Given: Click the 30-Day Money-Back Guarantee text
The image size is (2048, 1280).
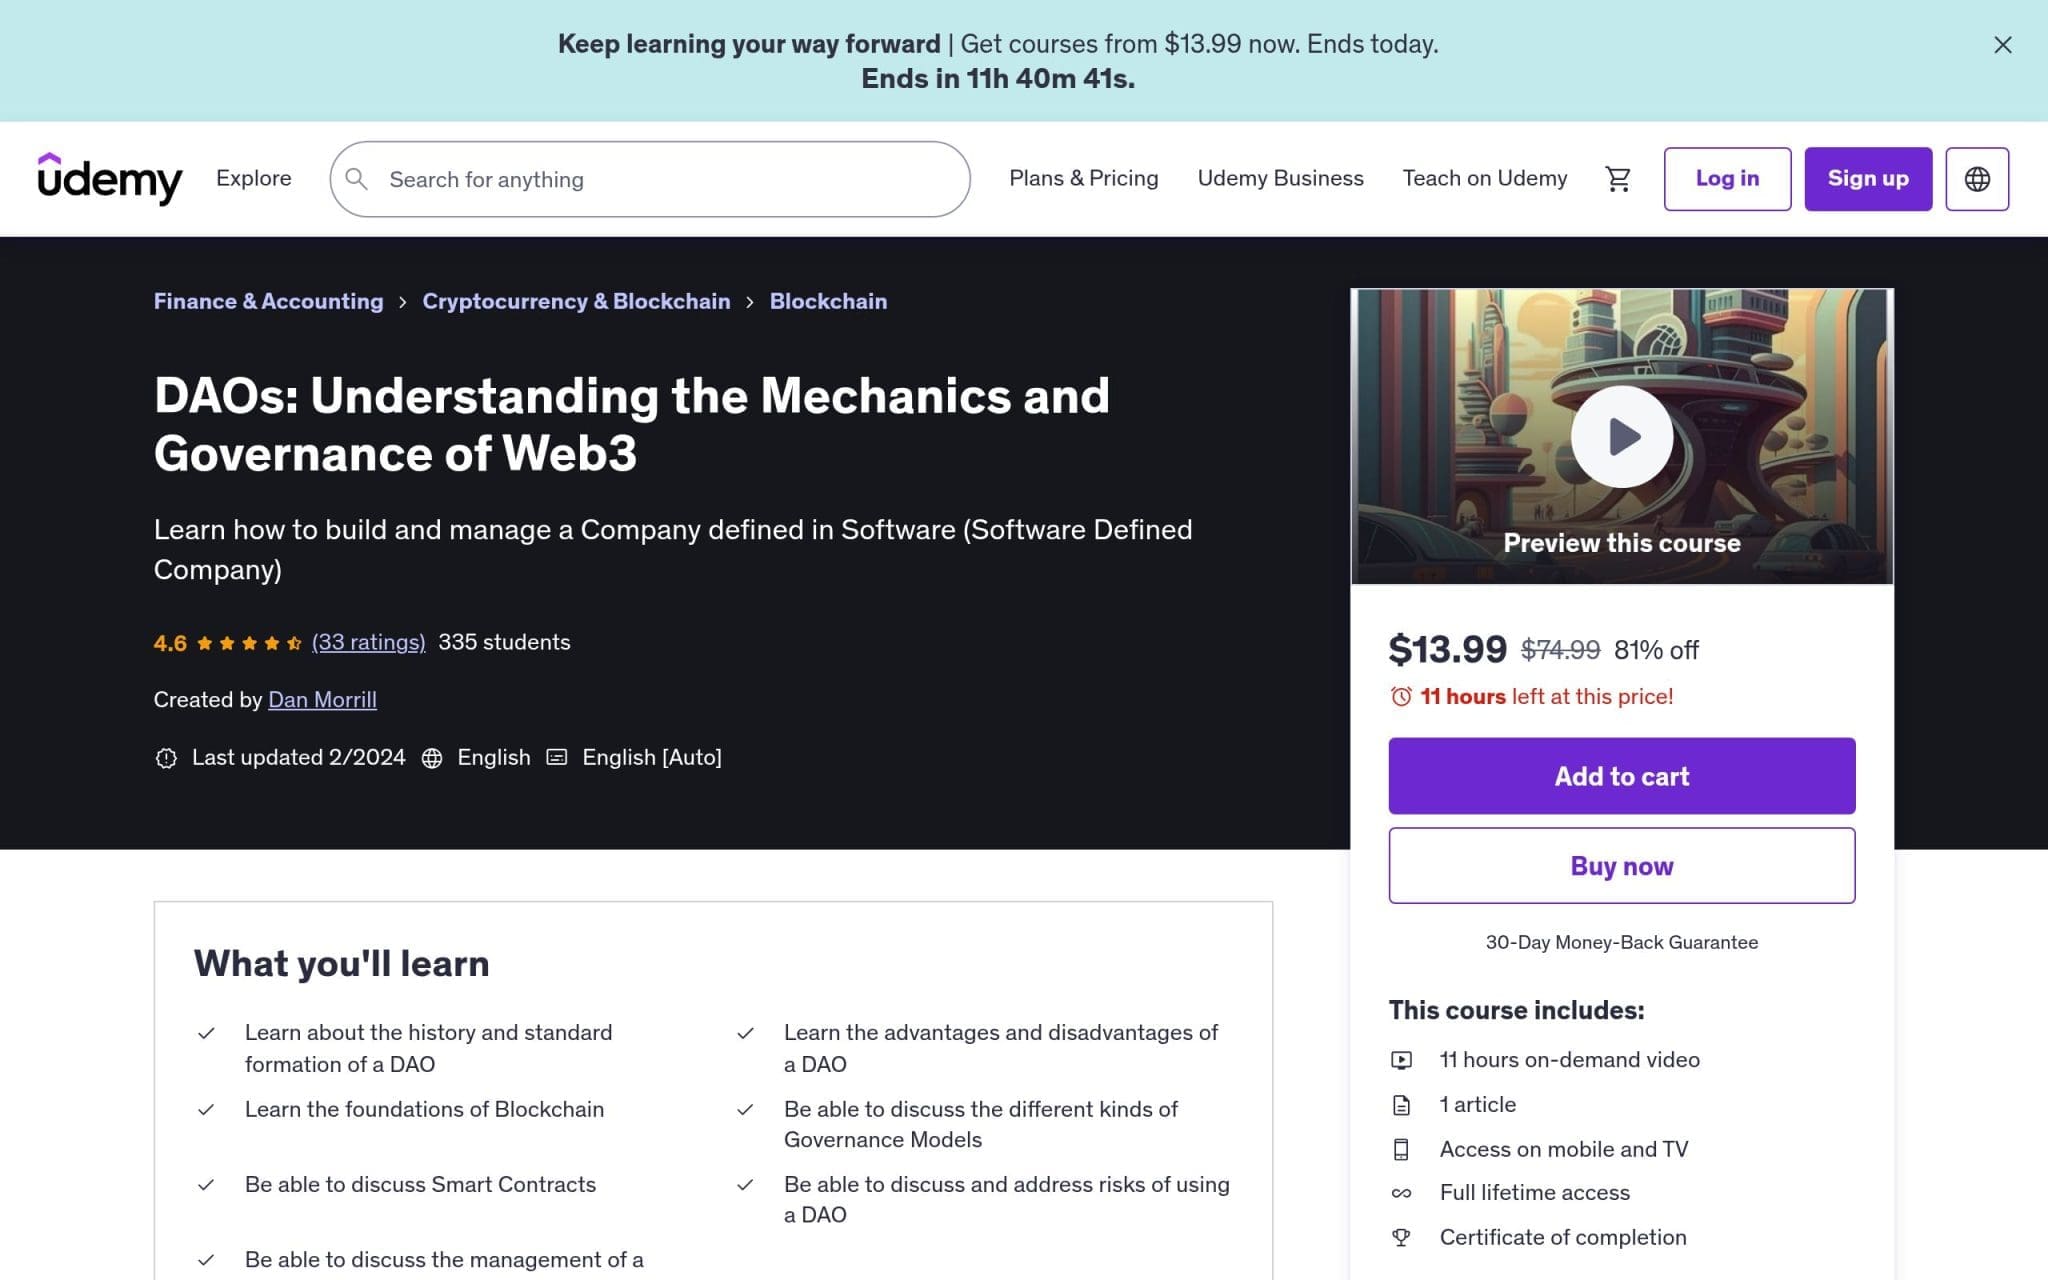Looking at the screenshot, I should click(x=1621, y=942).
